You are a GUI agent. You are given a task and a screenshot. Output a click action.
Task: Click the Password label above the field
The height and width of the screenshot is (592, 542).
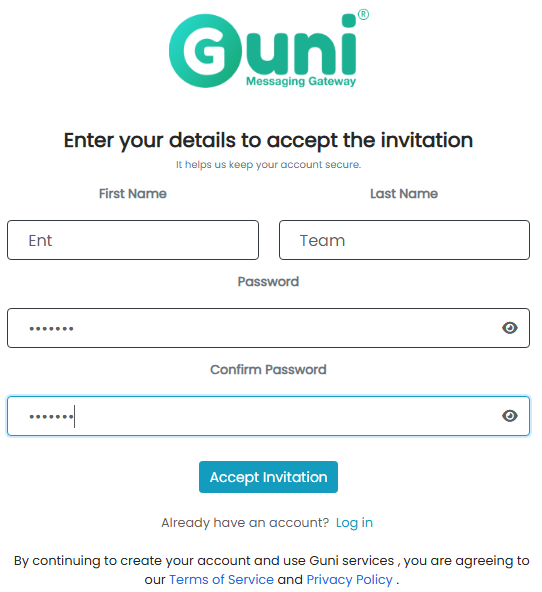(268, 282)
